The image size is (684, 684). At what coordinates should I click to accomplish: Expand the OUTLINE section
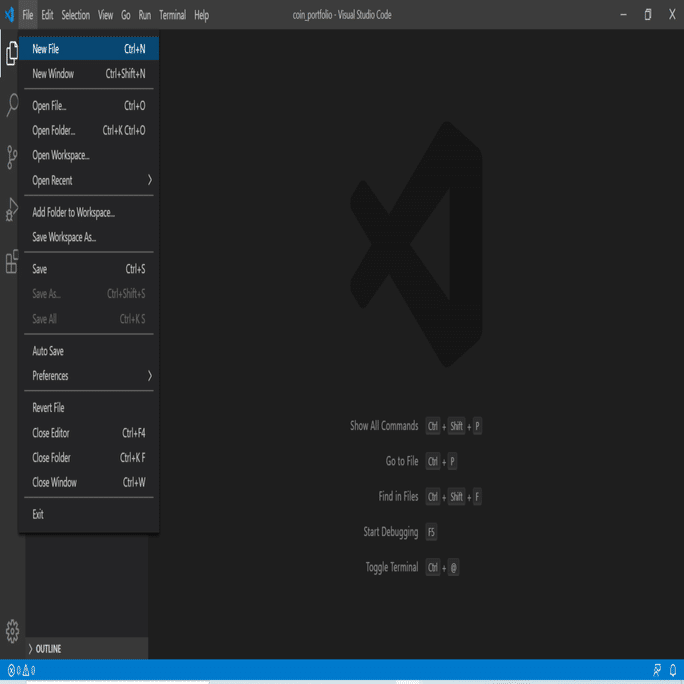[87, 649]
